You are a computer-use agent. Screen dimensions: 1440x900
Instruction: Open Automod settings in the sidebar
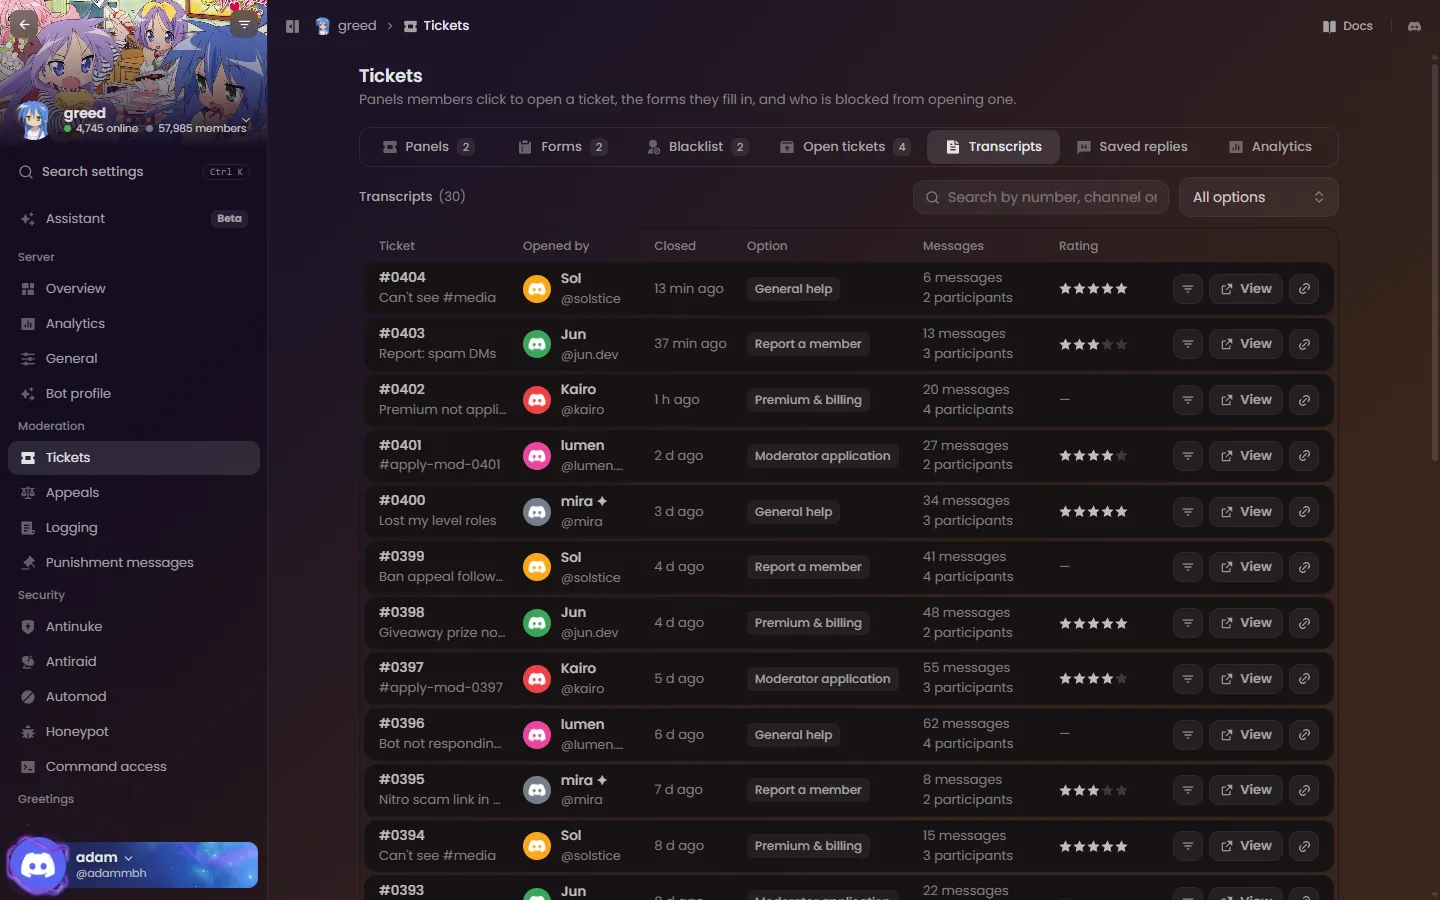[134, 697]
